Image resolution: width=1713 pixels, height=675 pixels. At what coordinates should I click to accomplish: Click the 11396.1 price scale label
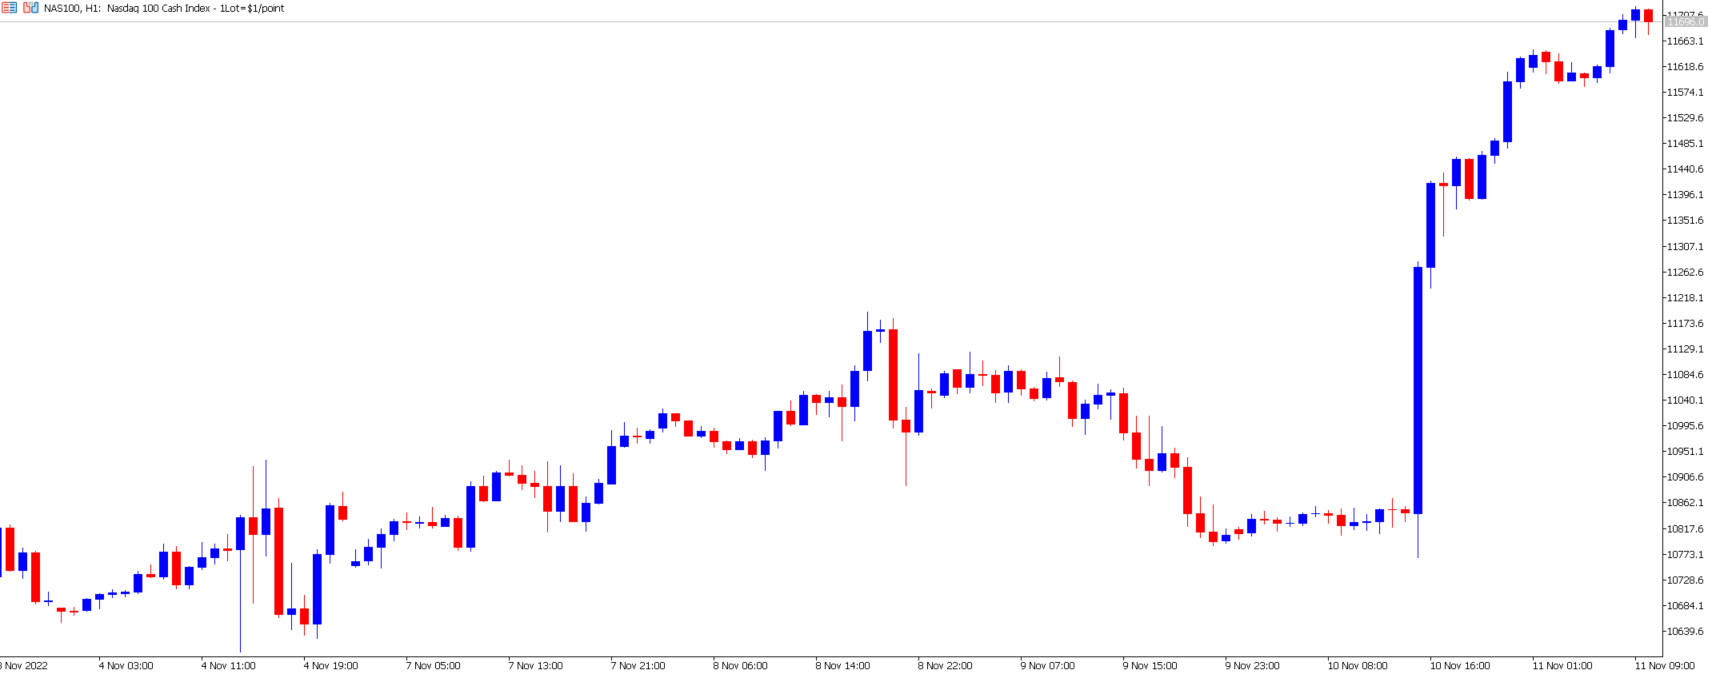[x=1685, y=195]
